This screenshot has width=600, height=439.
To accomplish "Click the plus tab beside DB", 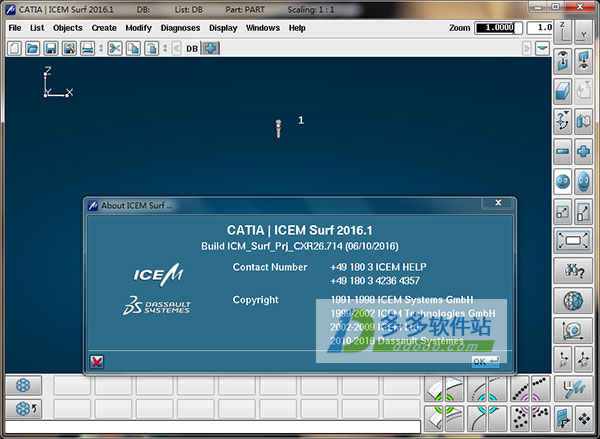I will point(210,49).
